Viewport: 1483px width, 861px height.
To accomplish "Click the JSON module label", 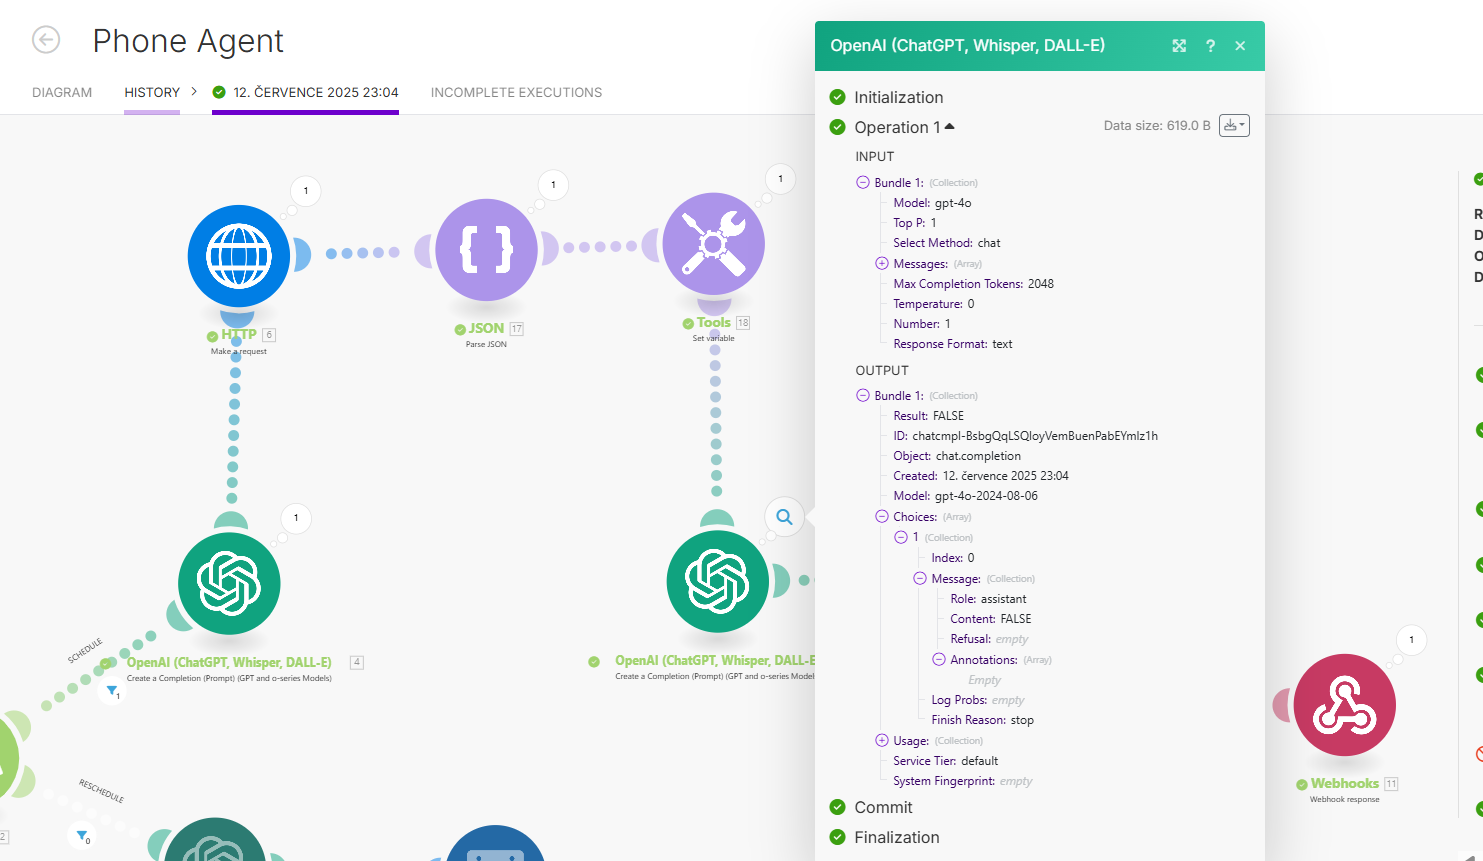I will click(486, 328).
